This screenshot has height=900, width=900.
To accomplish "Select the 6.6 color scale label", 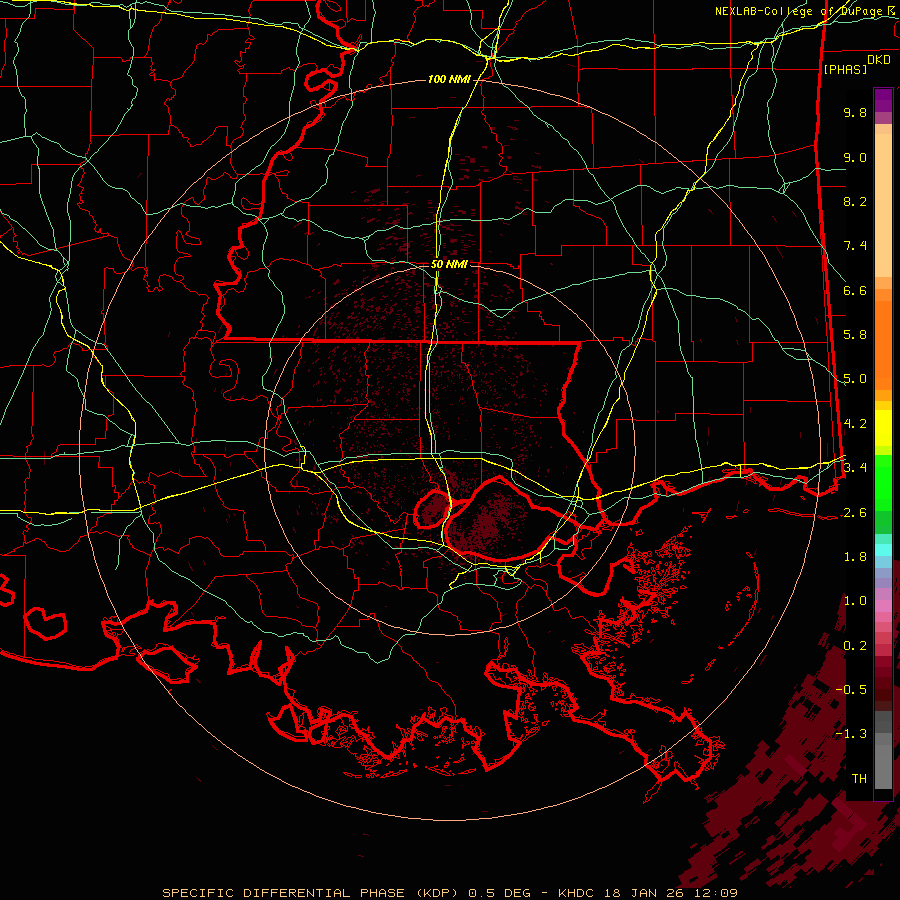I will tap(855, 290).
